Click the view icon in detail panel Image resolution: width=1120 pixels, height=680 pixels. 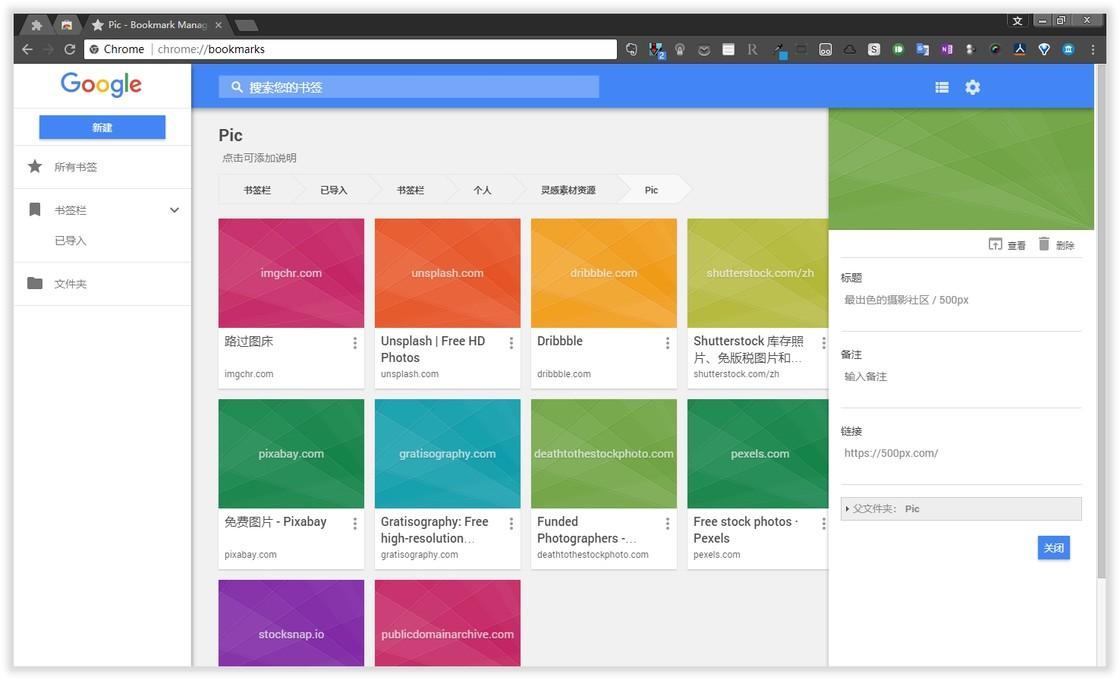(995, 244)
